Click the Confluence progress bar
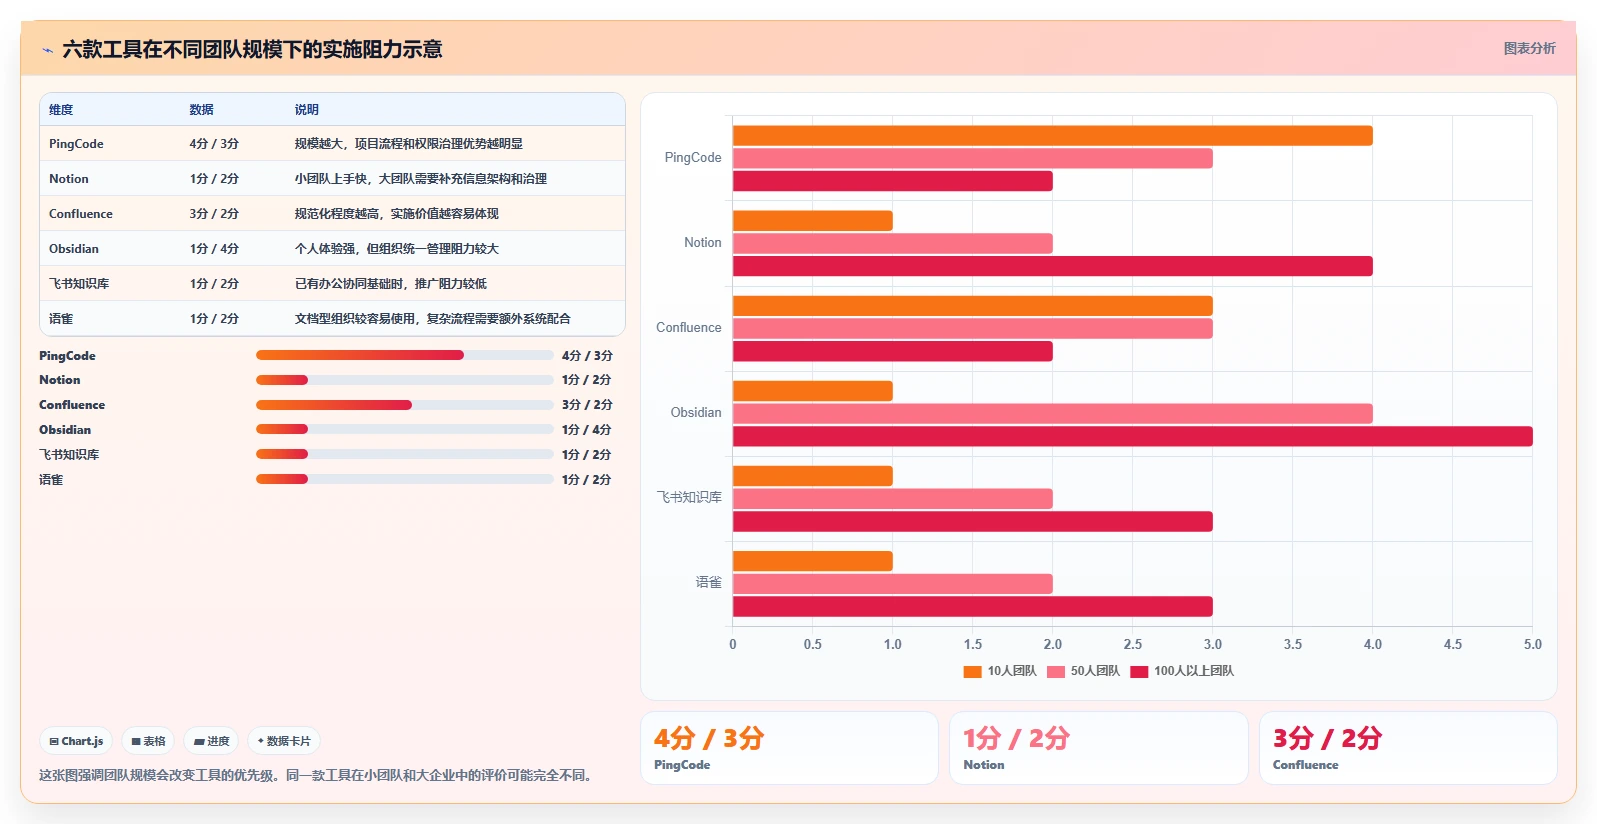 click(x=405, y=405)
